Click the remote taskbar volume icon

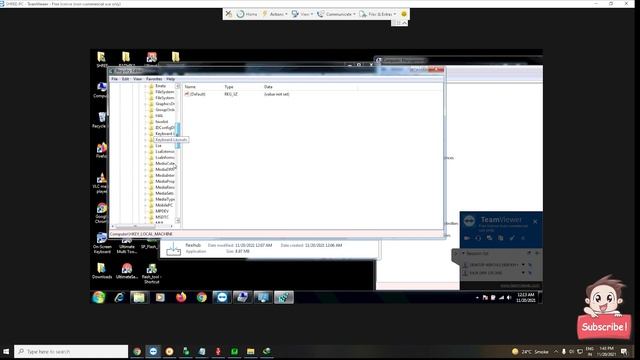[x=509, y=298]
